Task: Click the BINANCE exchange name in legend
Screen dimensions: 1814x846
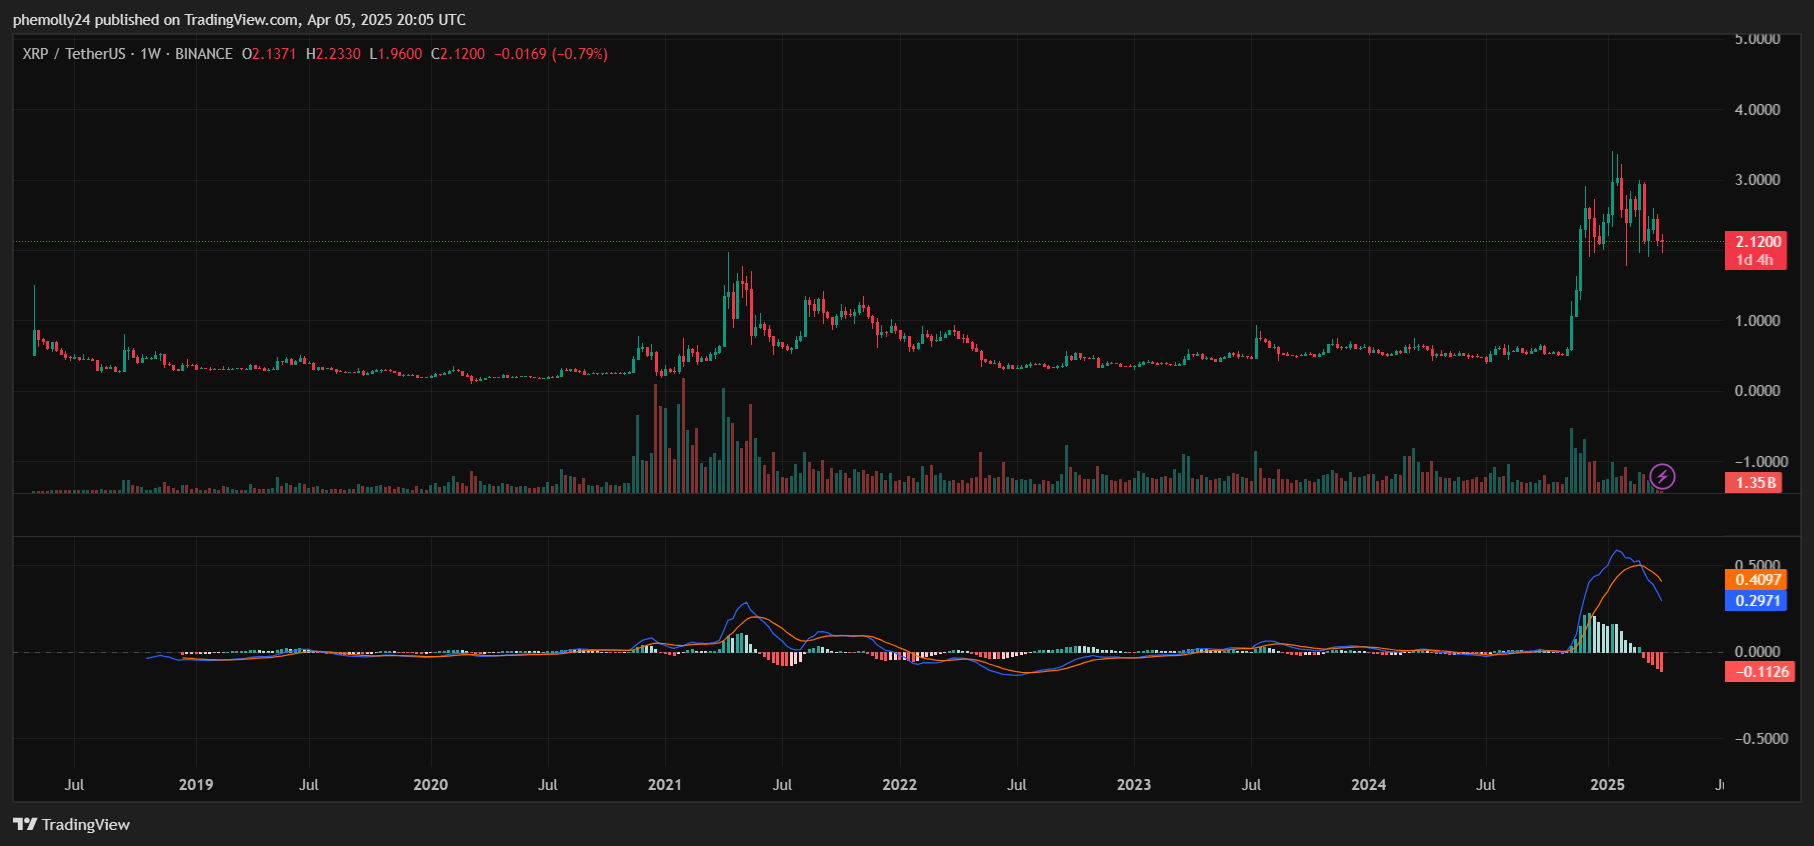Action: pyautogui.click(x=204, y=54)
